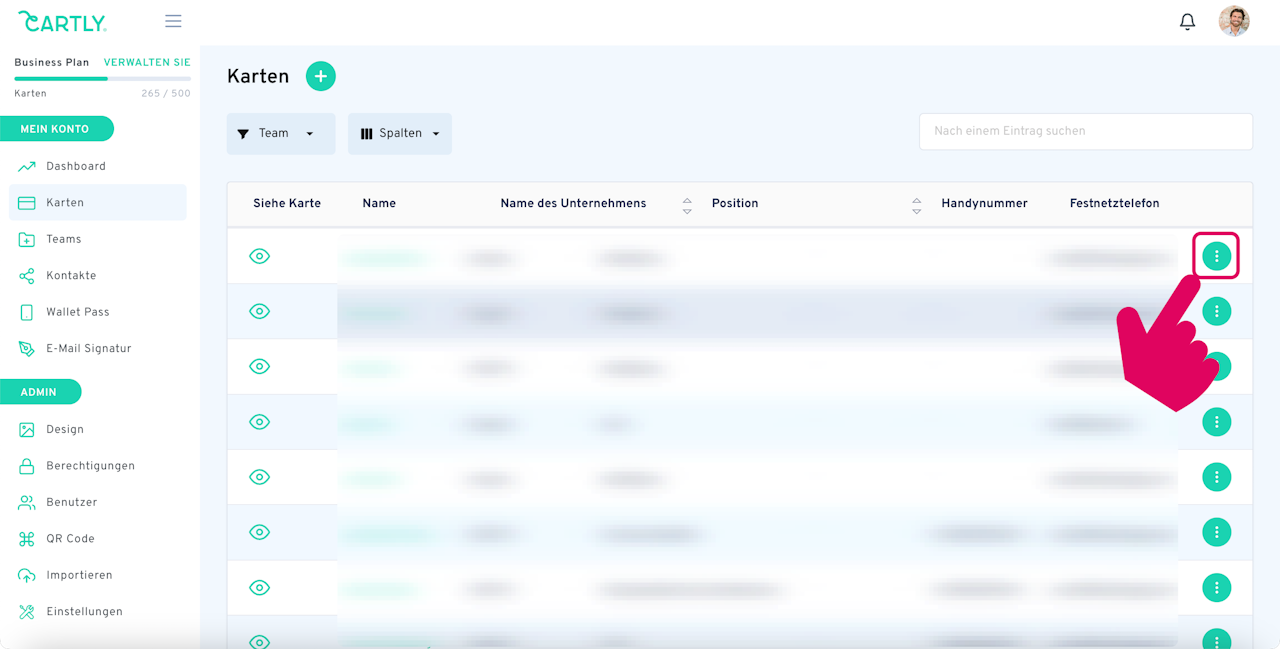Open user profile avatar
Screen dimensions: 1280x649
[x=1234, y=21]
